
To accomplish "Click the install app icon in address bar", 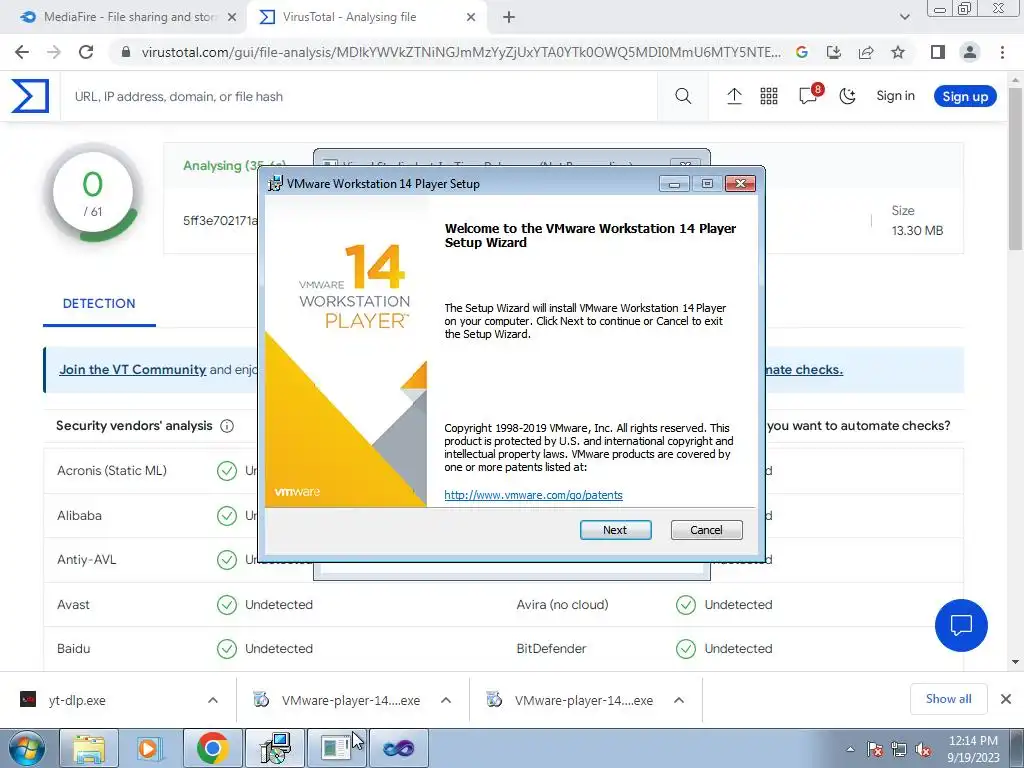I will point(834,52).
